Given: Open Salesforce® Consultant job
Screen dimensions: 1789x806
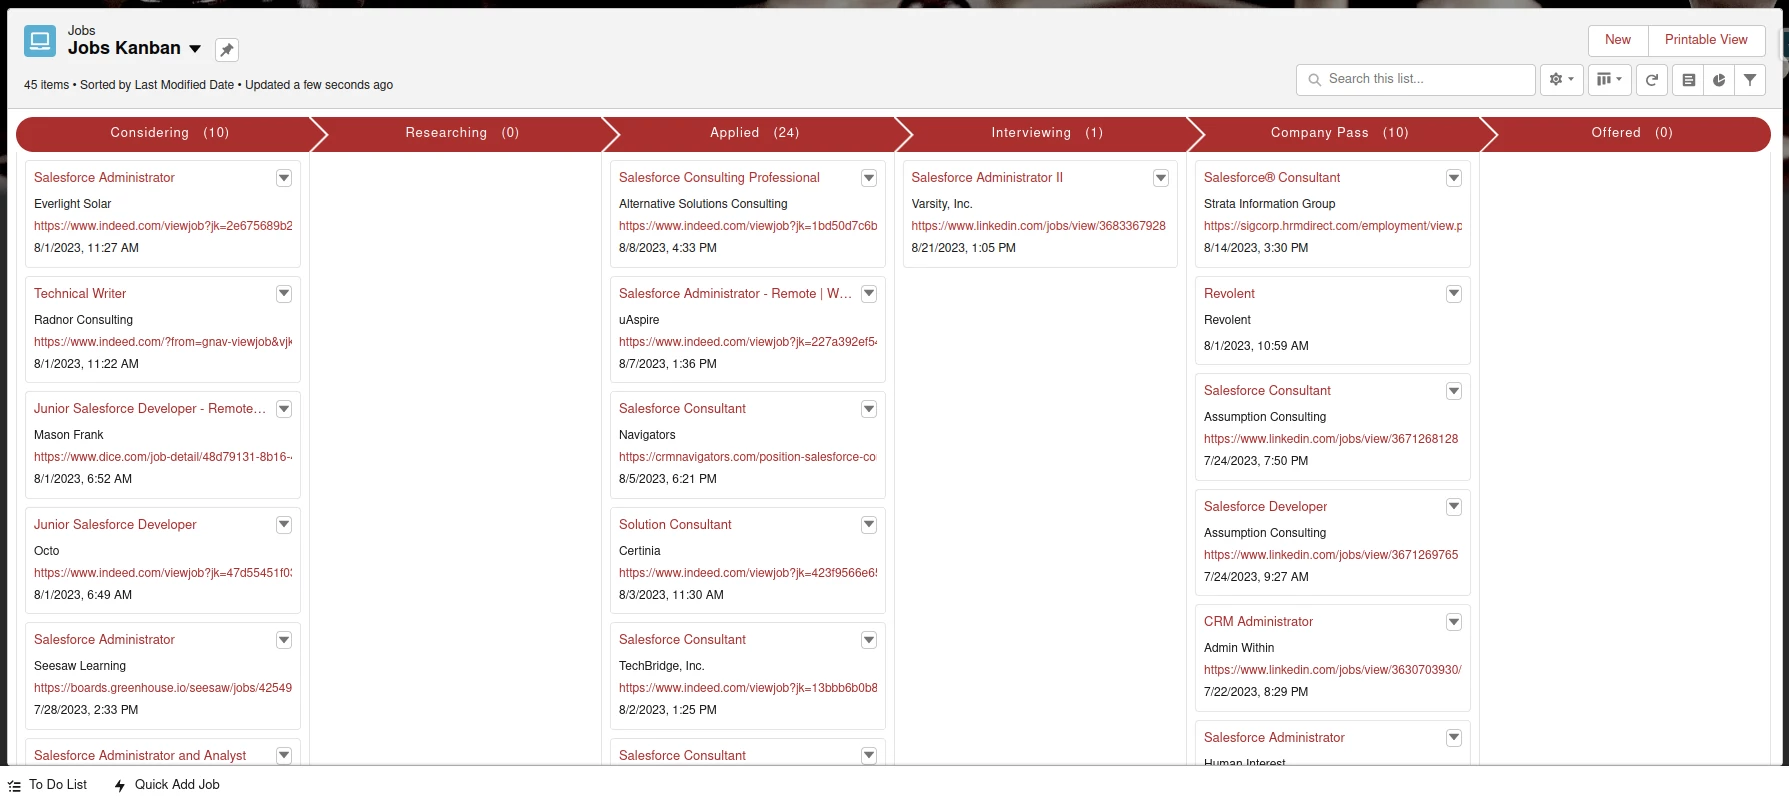Looking at the screenshot, I should click(1272, 178).
